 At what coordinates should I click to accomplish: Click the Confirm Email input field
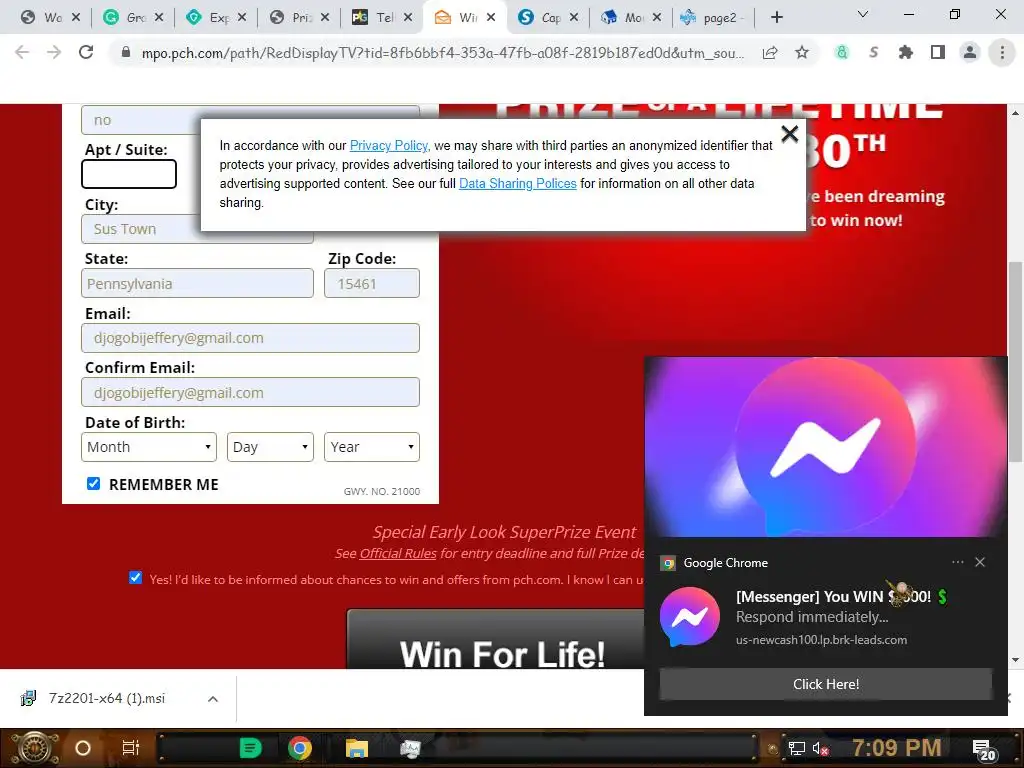pos(250,392)
